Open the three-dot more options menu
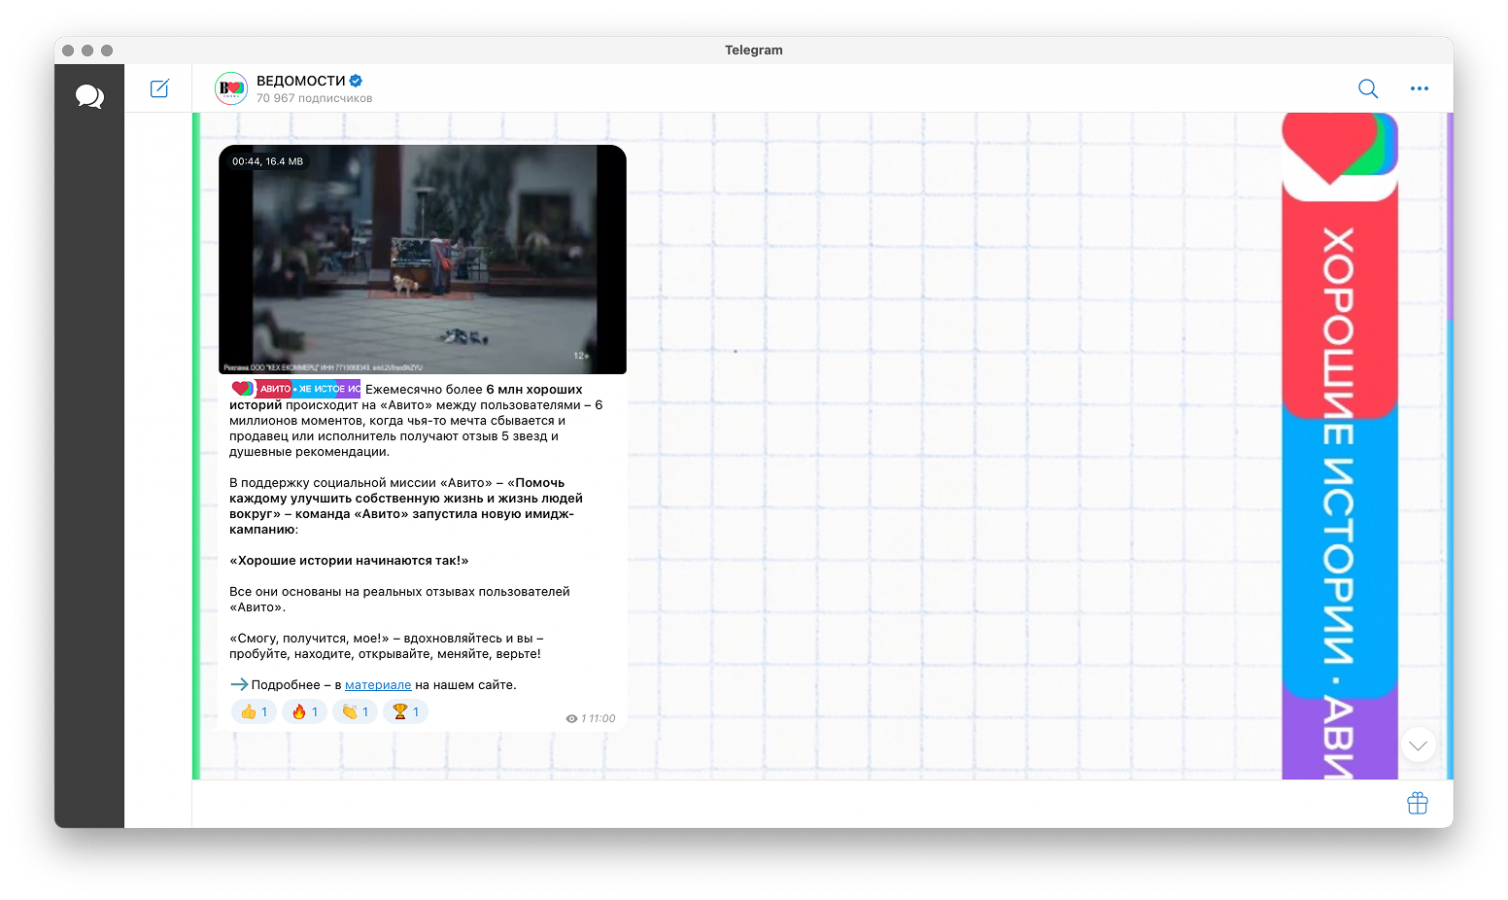Screen dimensions: 1508x900 point(1419,89)
